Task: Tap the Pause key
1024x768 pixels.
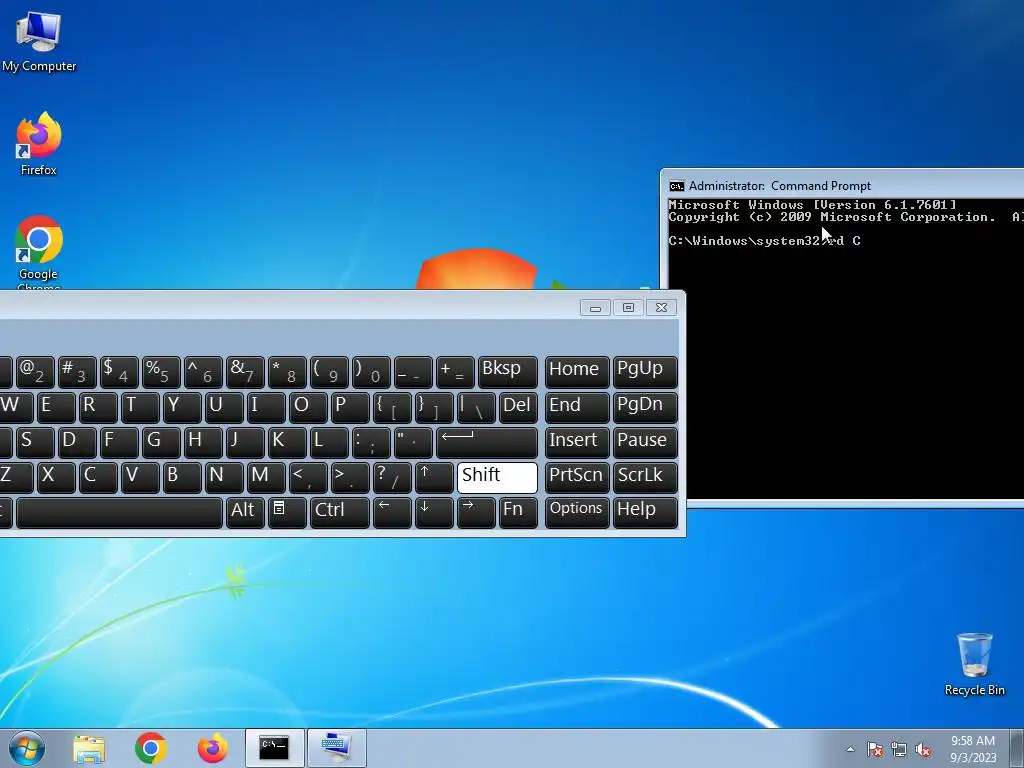Action: pyautogui.click(x=645, y=442)
